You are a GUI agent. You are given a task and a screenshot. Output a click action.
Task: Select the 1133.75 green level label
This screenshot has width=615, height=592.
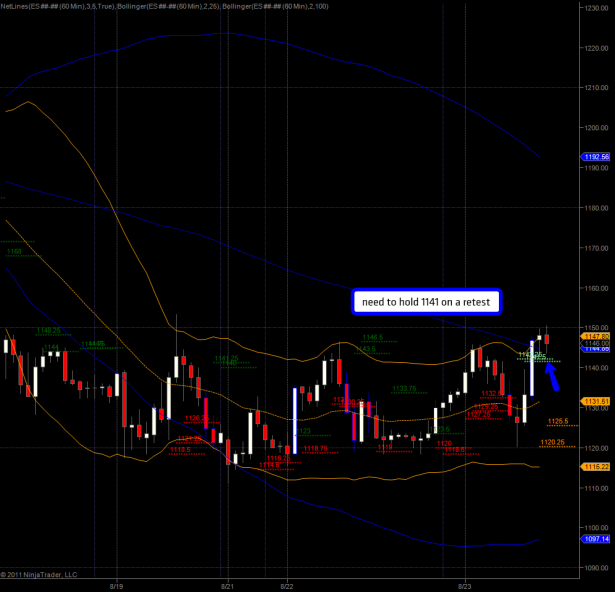point(404,388)
